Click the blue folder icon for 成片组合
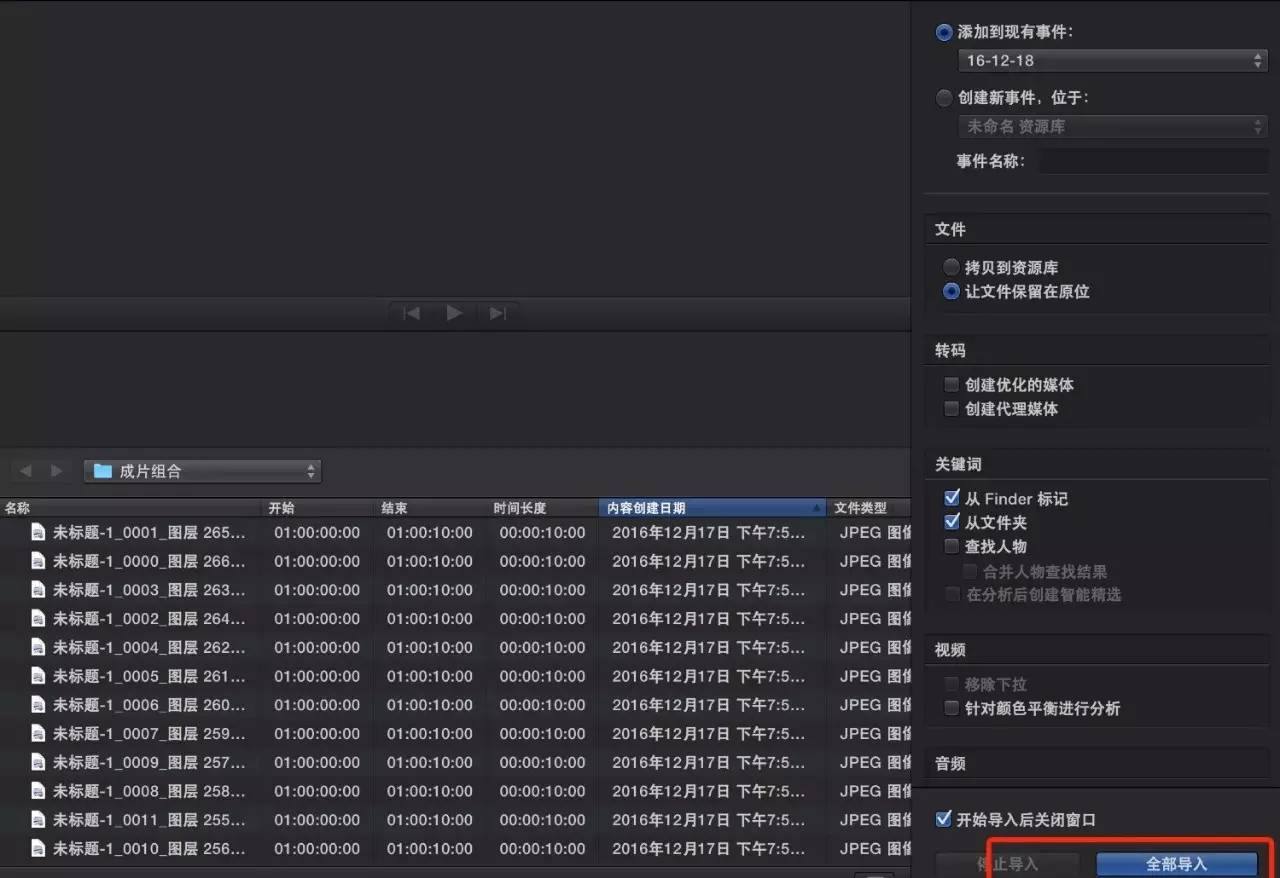This screenshot has width=1280, height=878. (x=101, y=471)
